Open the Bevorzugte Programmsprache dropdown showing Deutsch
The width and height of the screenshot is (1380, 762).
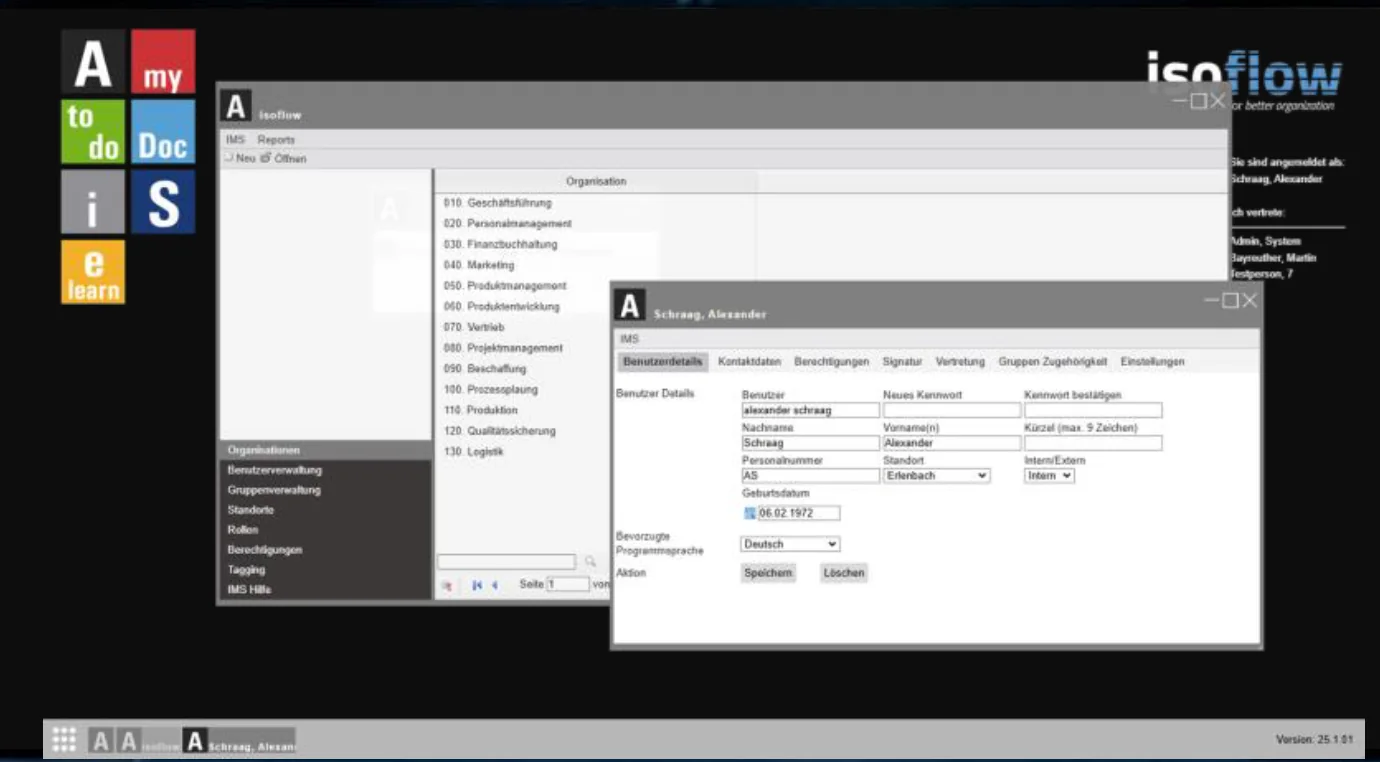791,544
